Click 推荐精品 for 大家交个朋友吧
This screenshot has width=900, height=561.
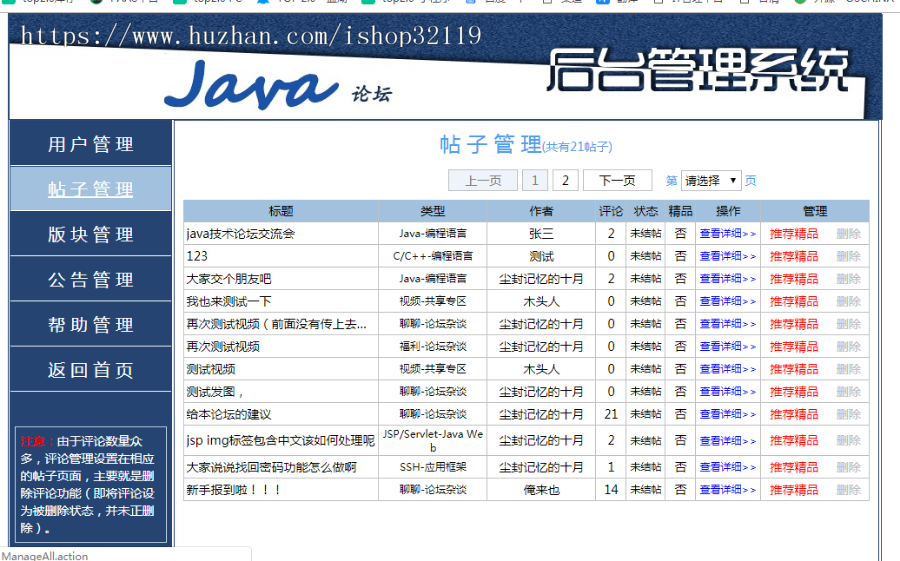(794, 279)
